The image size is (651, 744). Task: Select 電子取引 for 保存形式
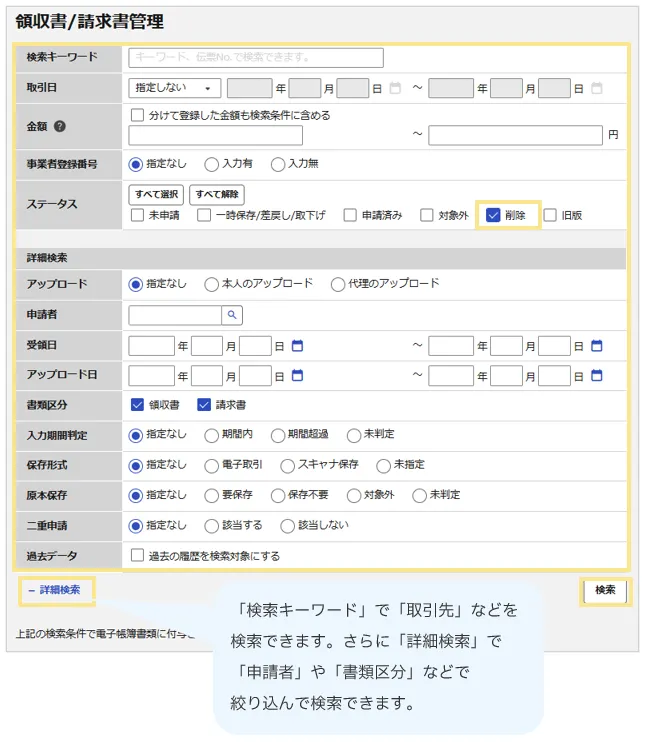point(211,465)
